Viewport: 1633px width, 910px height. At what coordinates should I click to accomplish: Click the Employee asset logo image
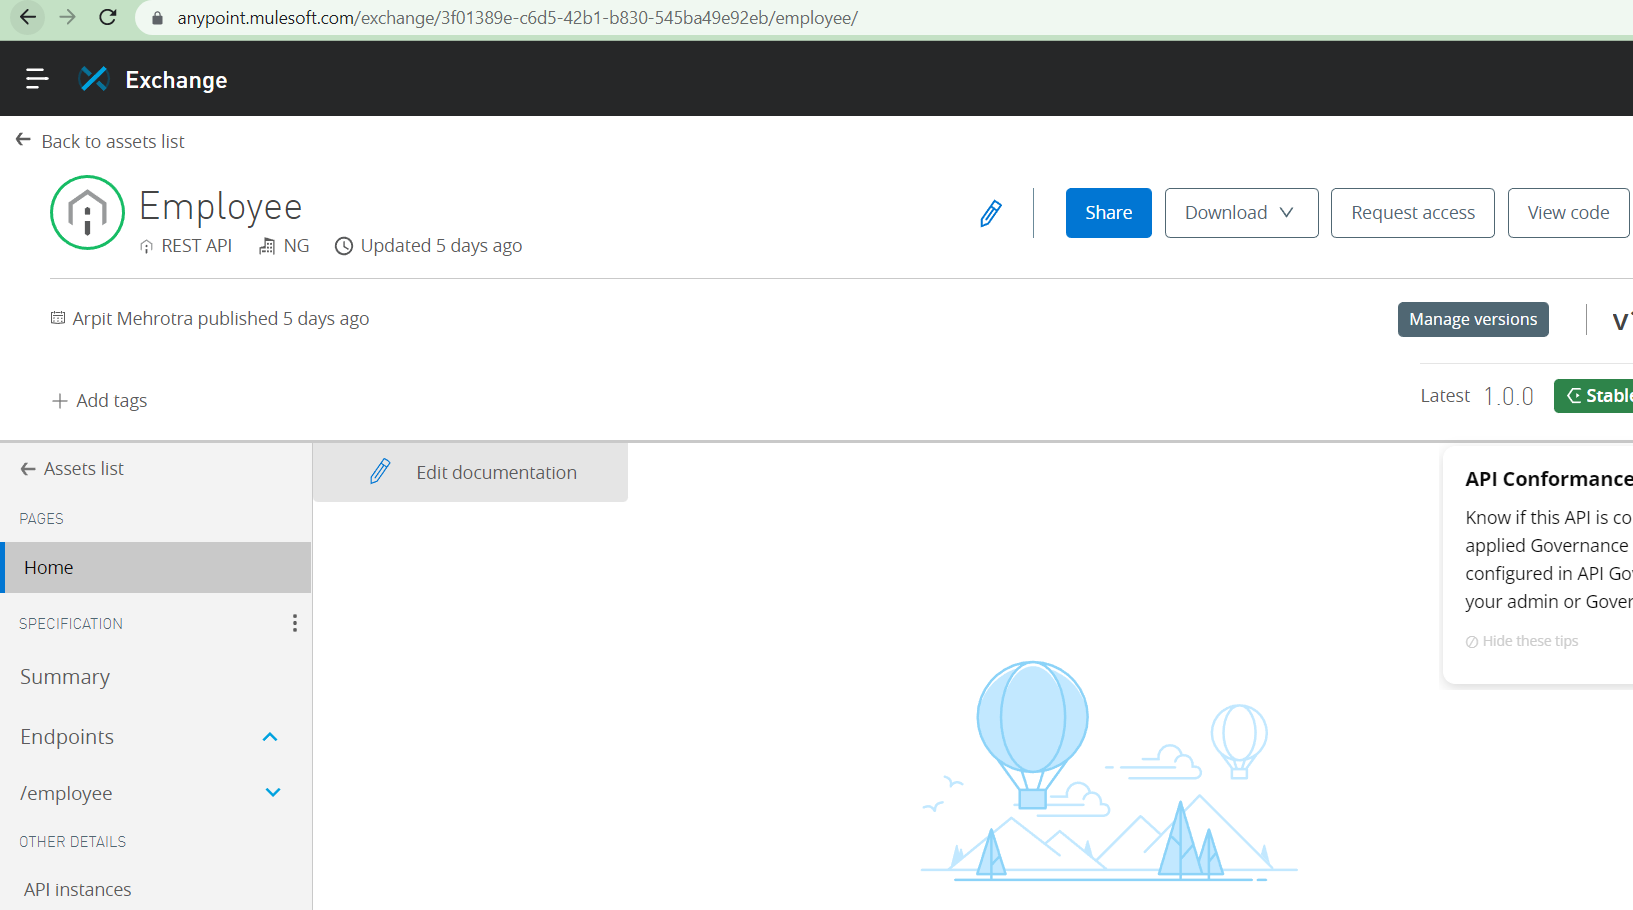click(x=87, y=212)
